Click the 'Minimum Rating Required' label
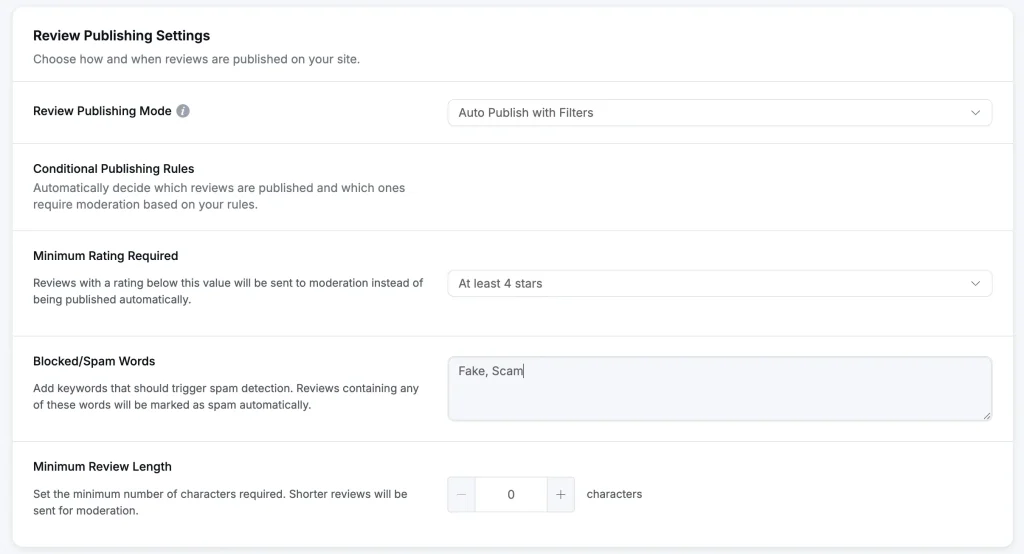 tap(106, 256)
